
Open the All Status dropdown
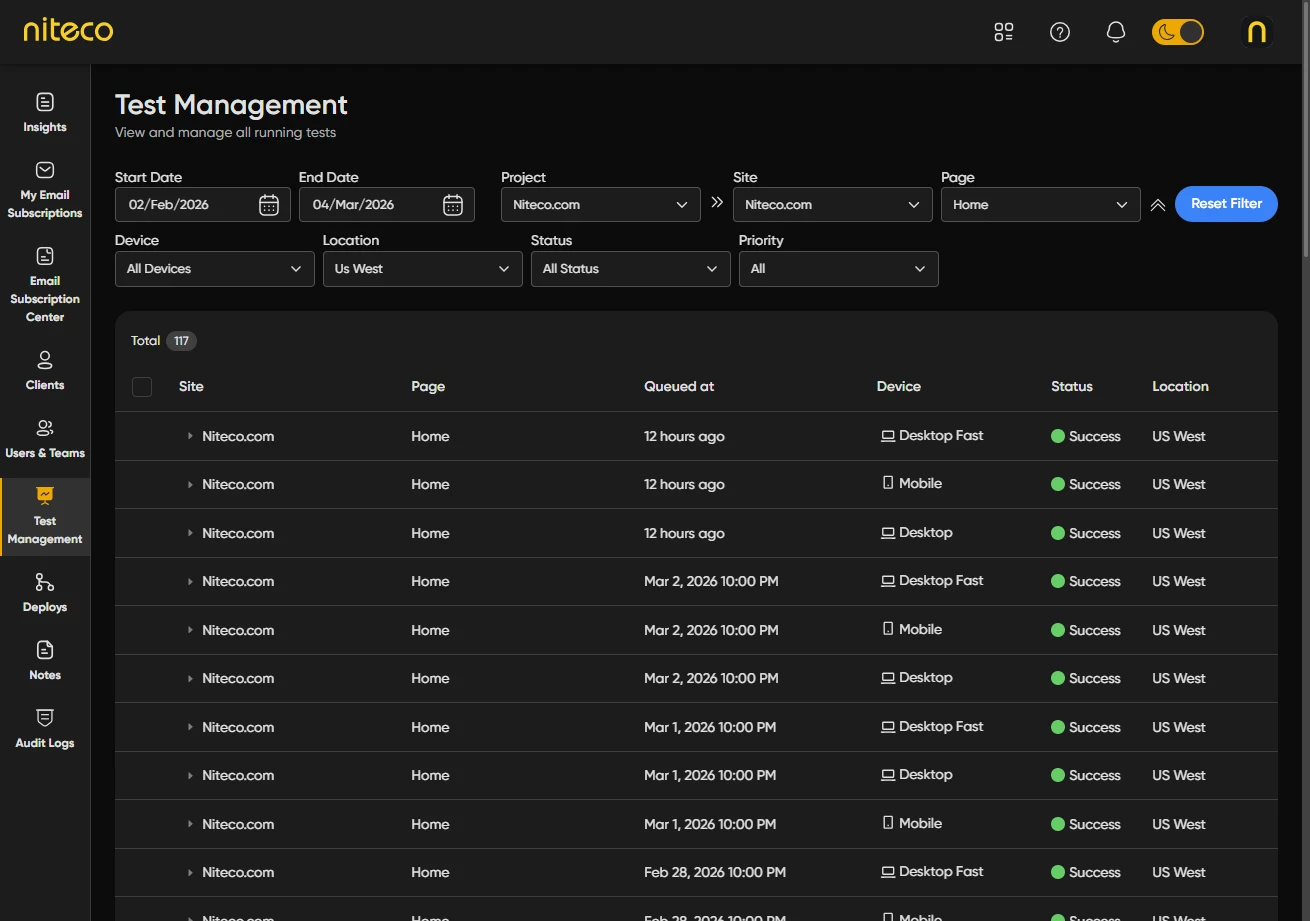(x=630, y=269)
